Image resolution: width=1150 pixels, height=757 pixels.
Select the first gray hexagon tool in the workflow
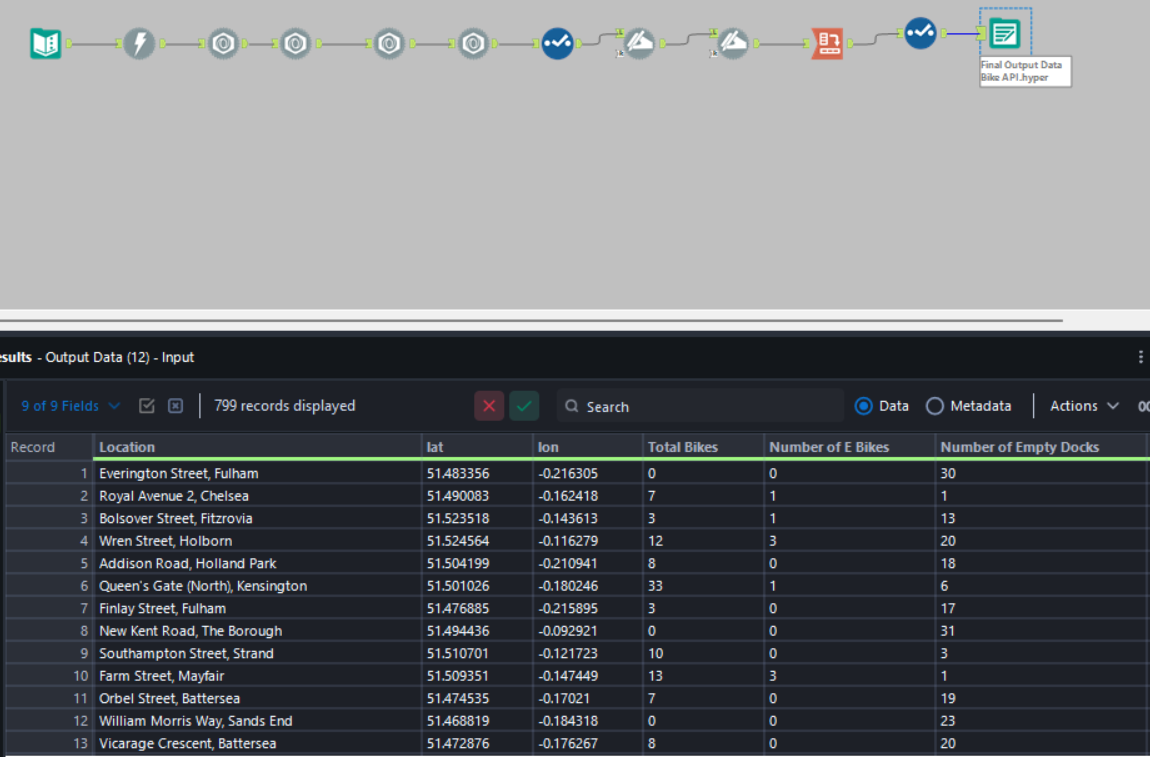(223, 43)
